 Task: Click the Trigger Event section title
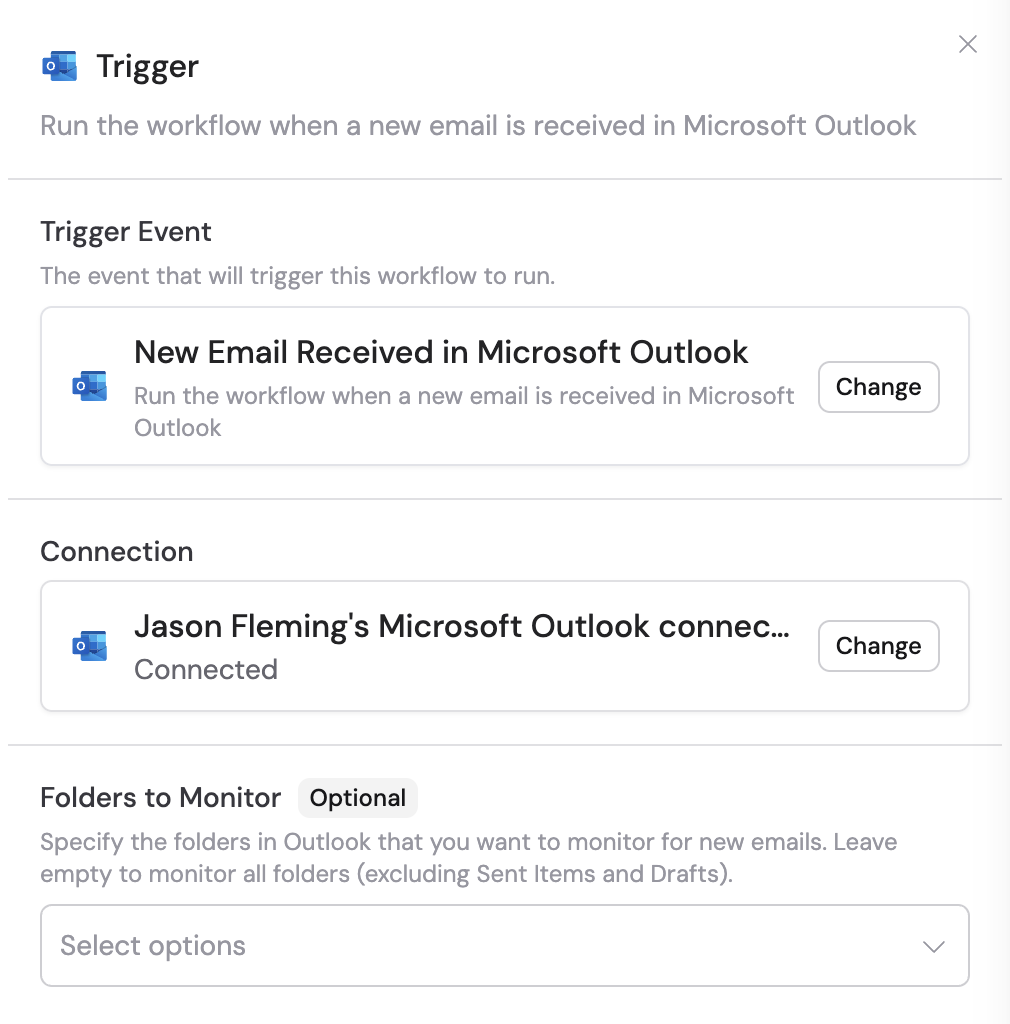coord(125,231)
